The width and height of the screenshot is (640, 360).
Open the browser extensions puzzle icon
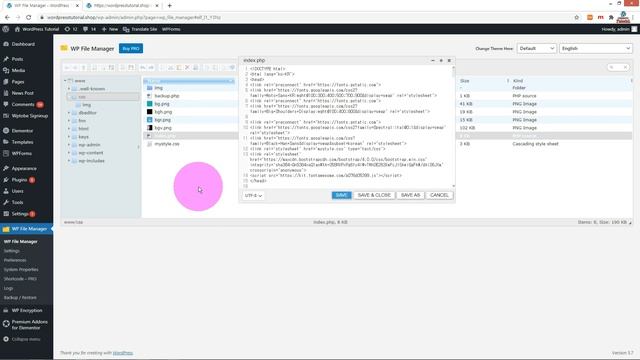click(x=611, y=18)
